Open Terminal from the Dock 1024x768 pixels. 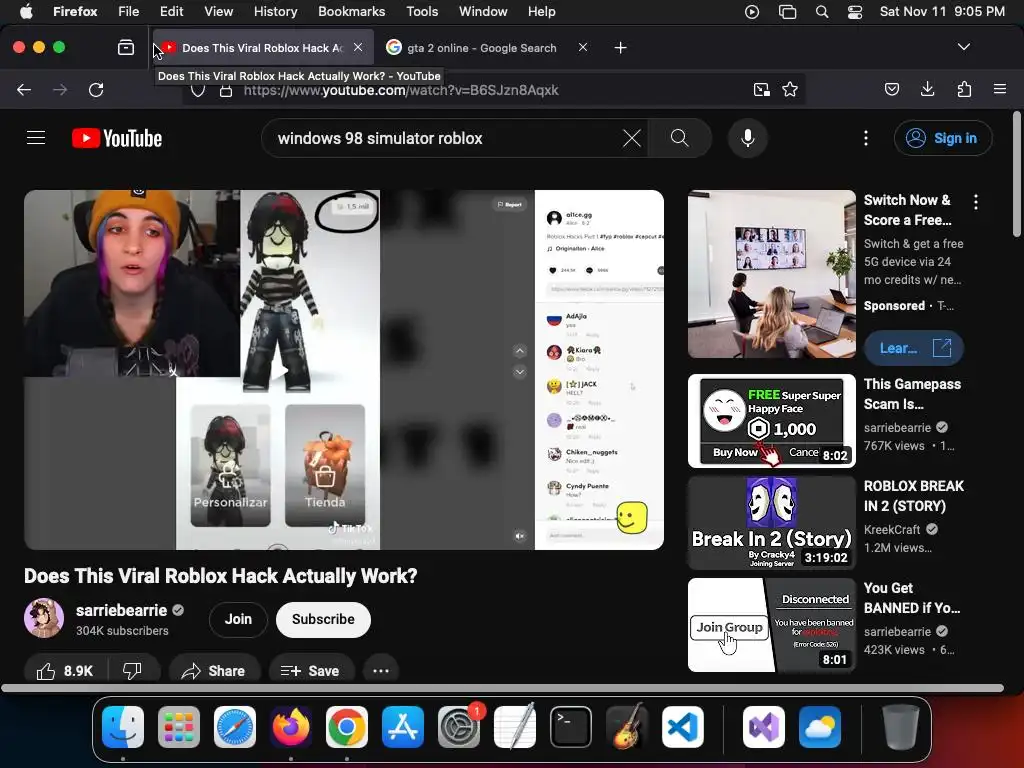click(x=571, y=727)
